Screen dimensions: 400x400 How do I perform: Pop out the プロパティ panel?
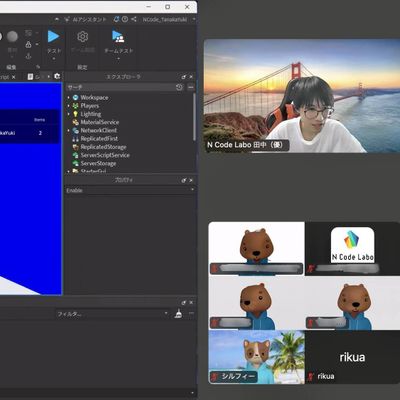184,180
